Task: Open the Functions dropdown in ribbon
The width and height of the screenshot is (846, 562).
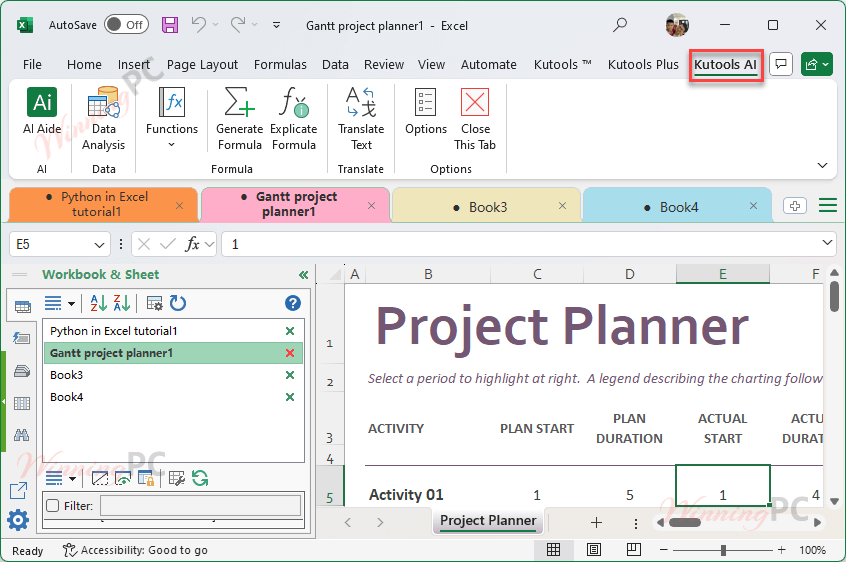Action: pyautogui.click(x=172, y=119)
